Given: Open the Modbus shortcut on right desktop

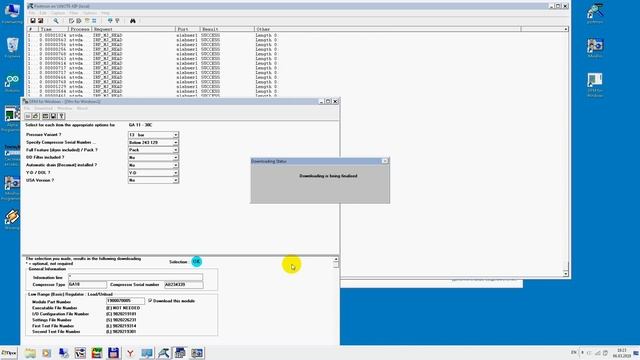Looking at the screenshot, I should click(x=595, y=48).
